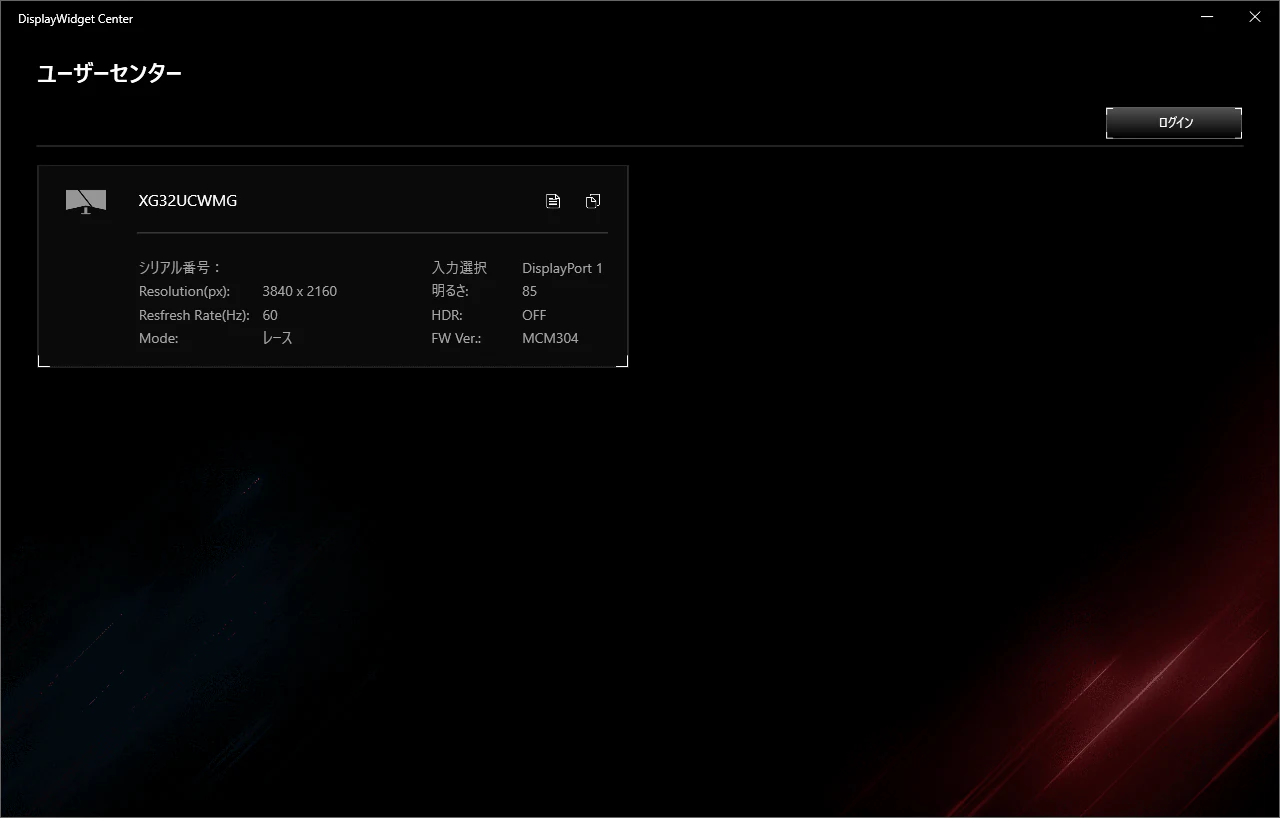Click the HDR status OFF value

pyautogui.click(x=534, y=315)
